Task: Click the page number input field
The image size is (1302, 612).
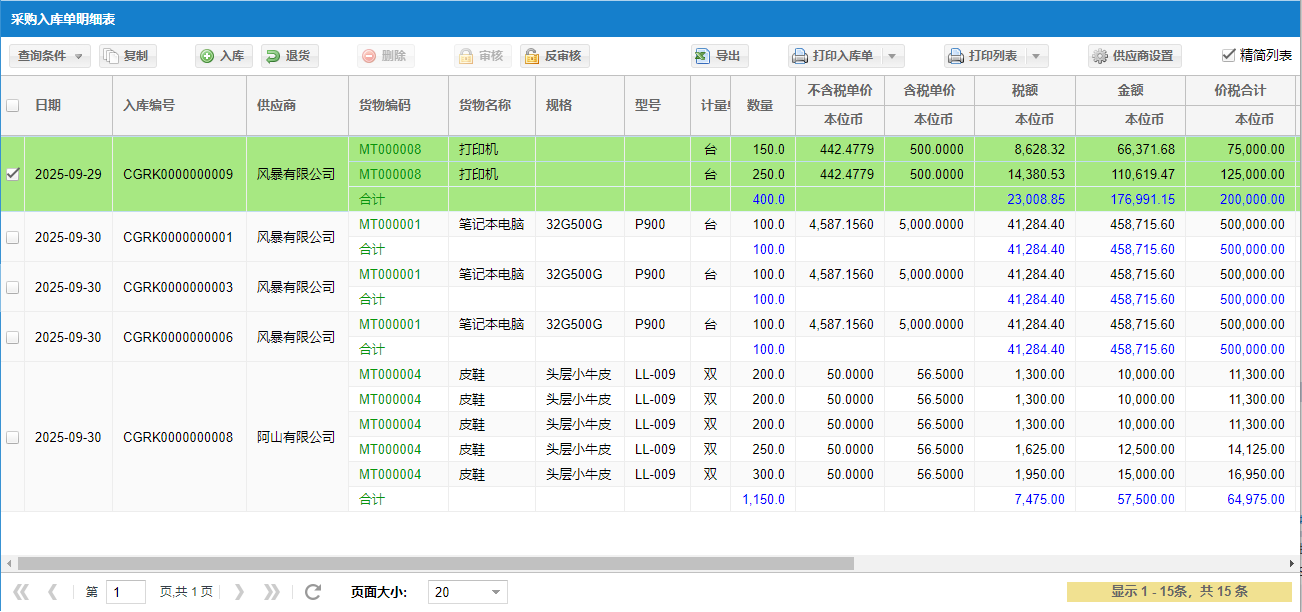Action: pos(125,592)
